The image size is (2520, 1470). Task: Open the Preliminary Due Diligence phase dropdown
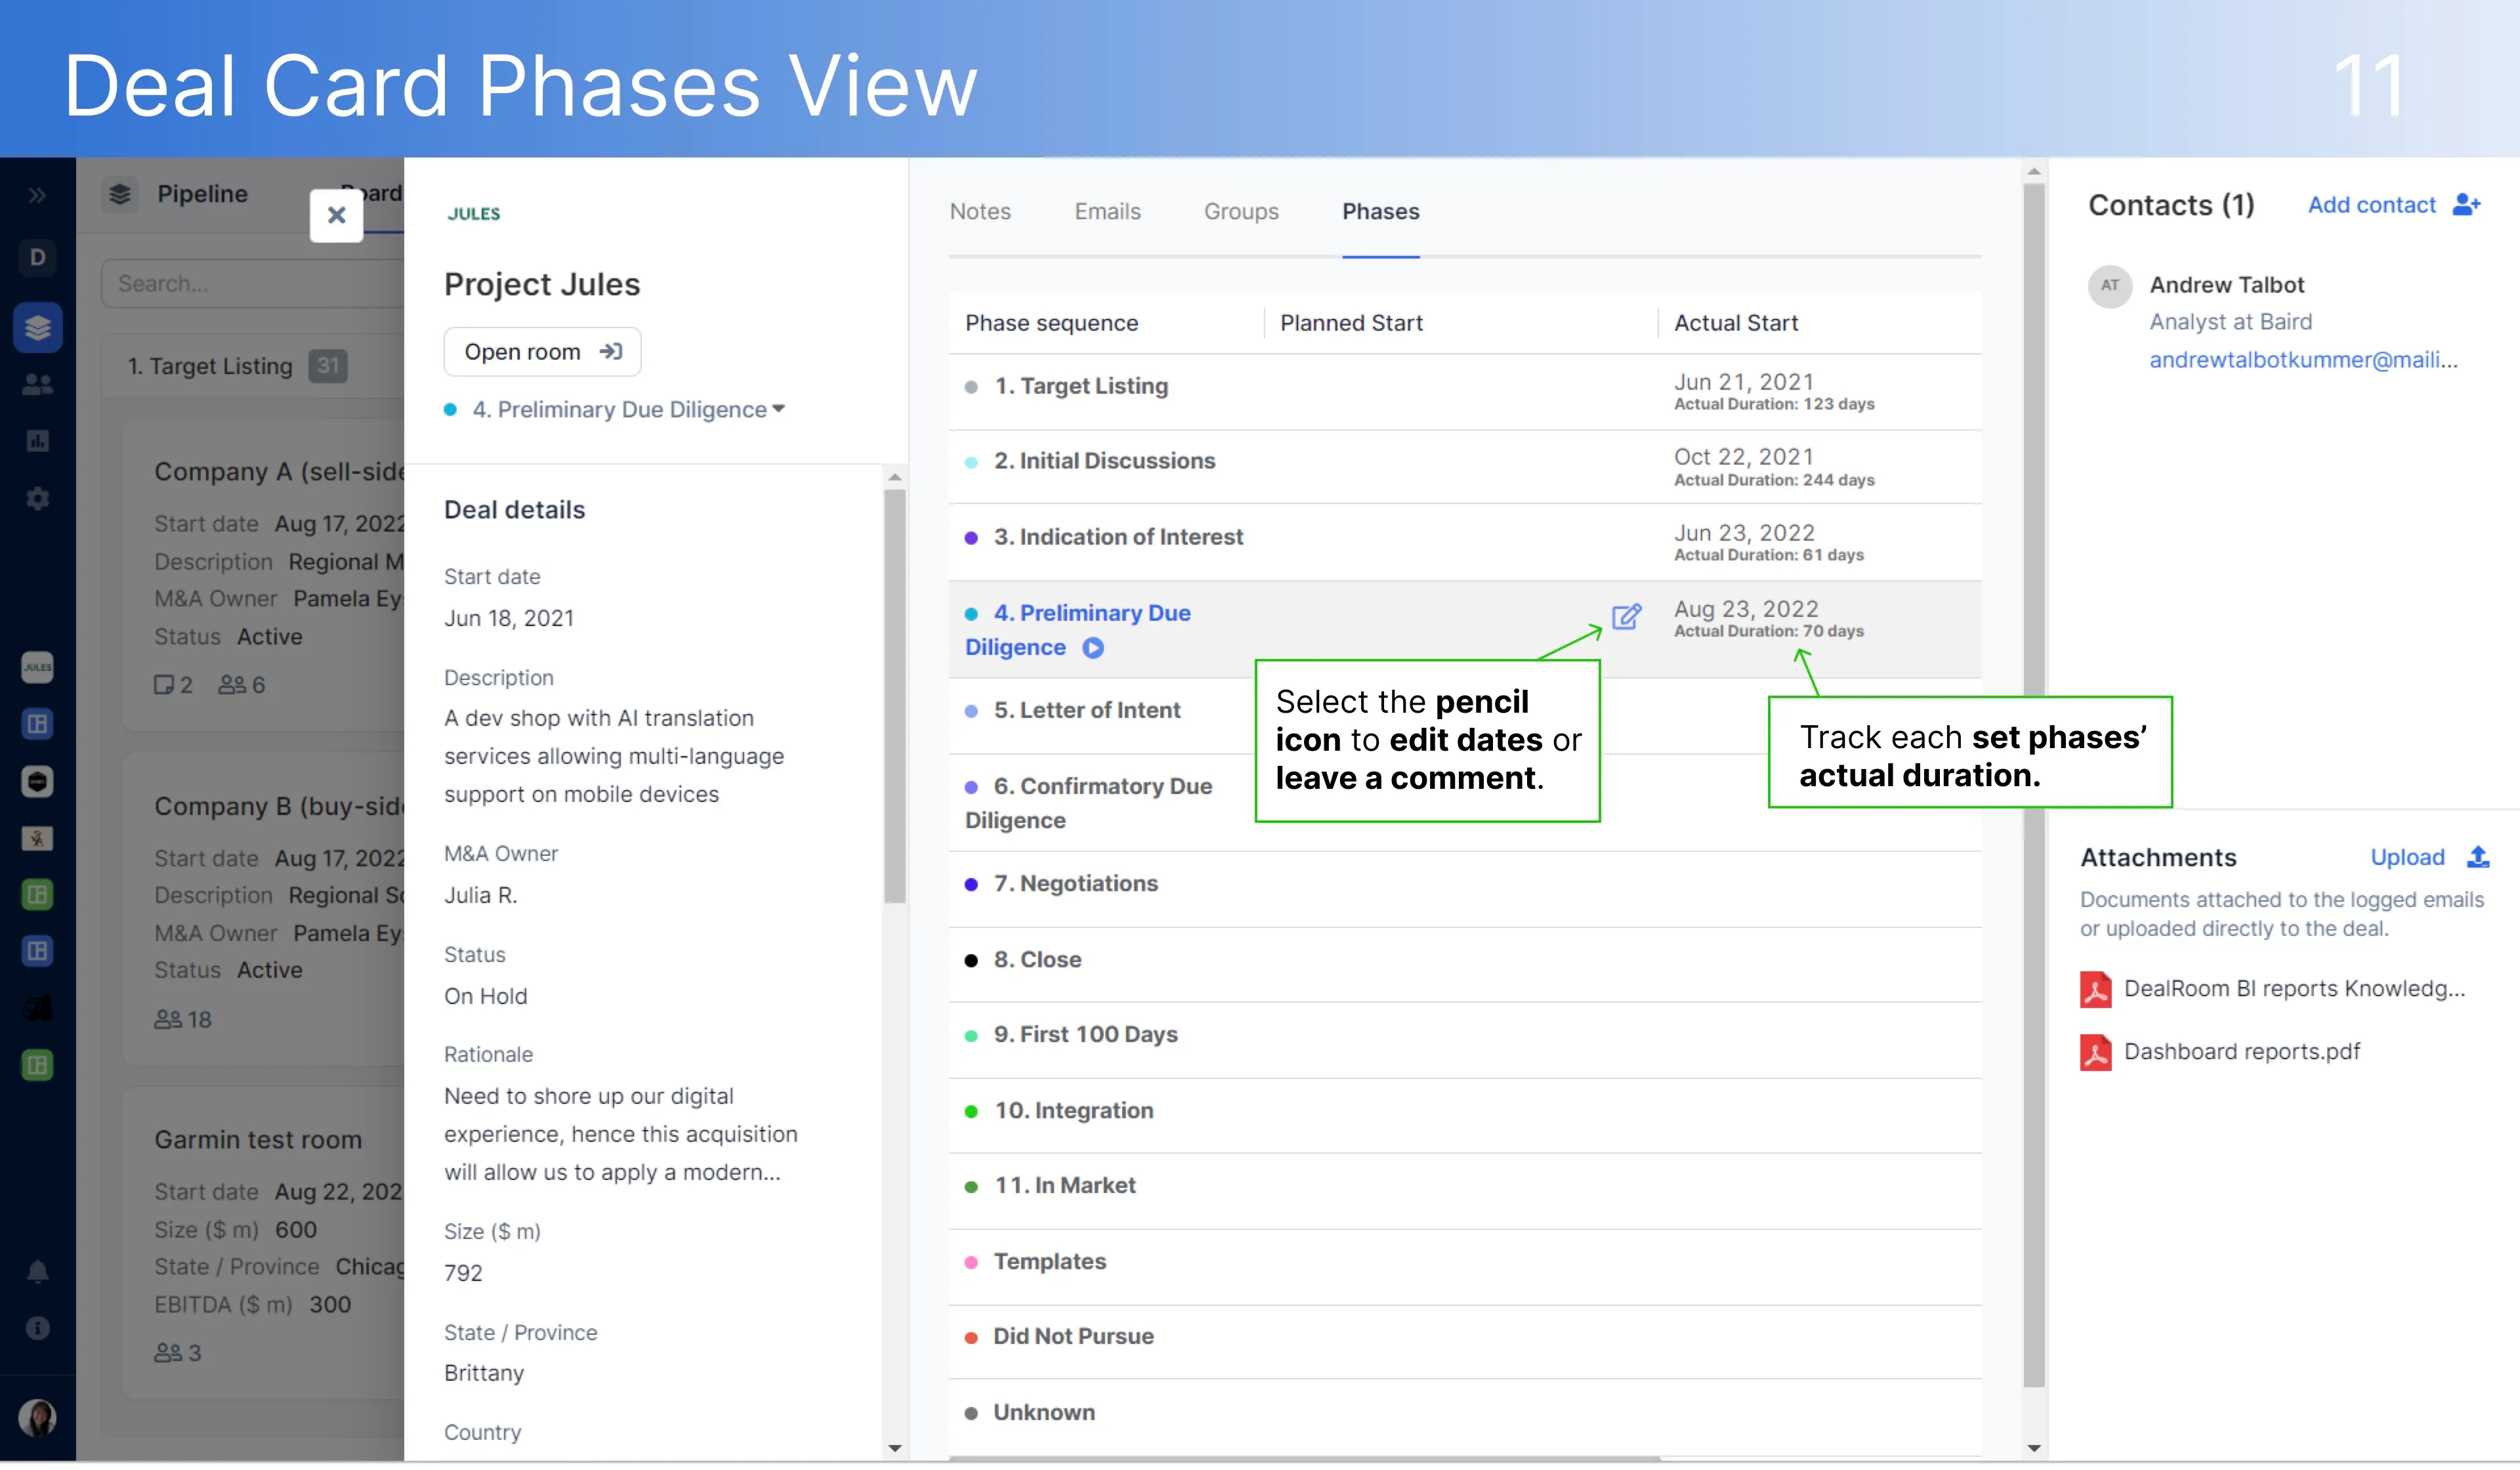628,409
